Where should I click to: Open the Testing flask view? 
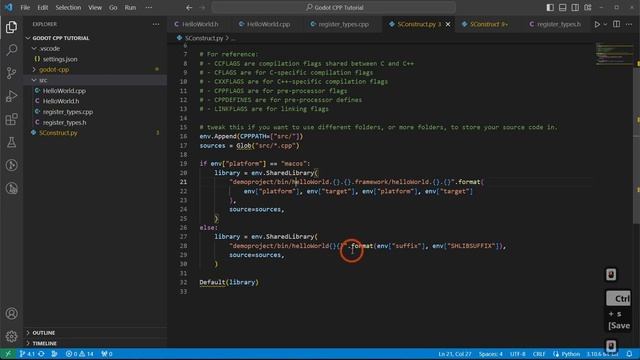11,142
